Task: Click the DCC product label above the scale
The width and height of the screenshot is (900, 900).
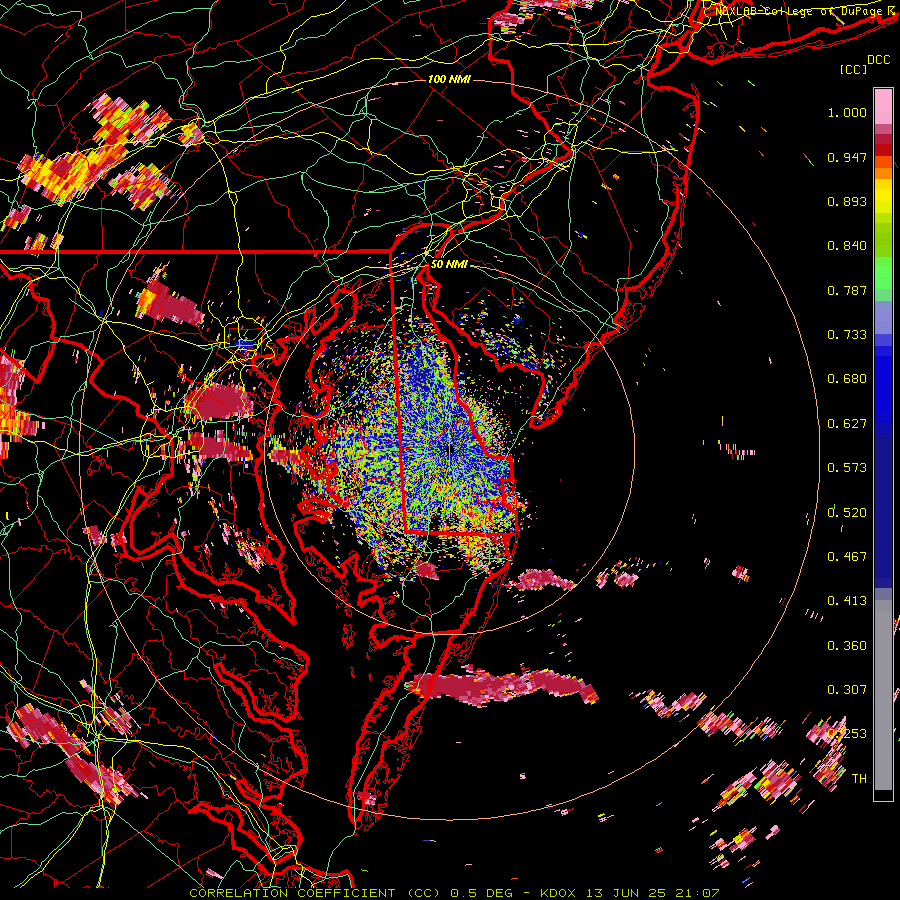Action: (x=879, y=60)
